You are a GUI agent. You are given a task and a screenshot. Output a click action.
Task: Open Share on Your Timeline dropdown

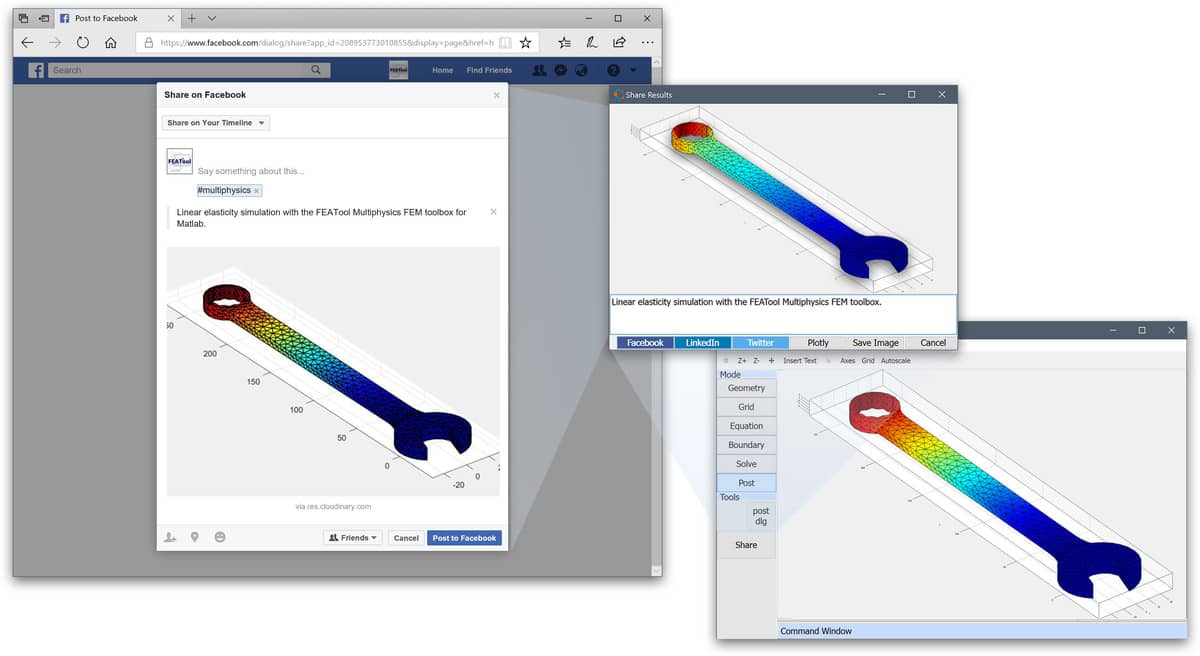(216, 123)
